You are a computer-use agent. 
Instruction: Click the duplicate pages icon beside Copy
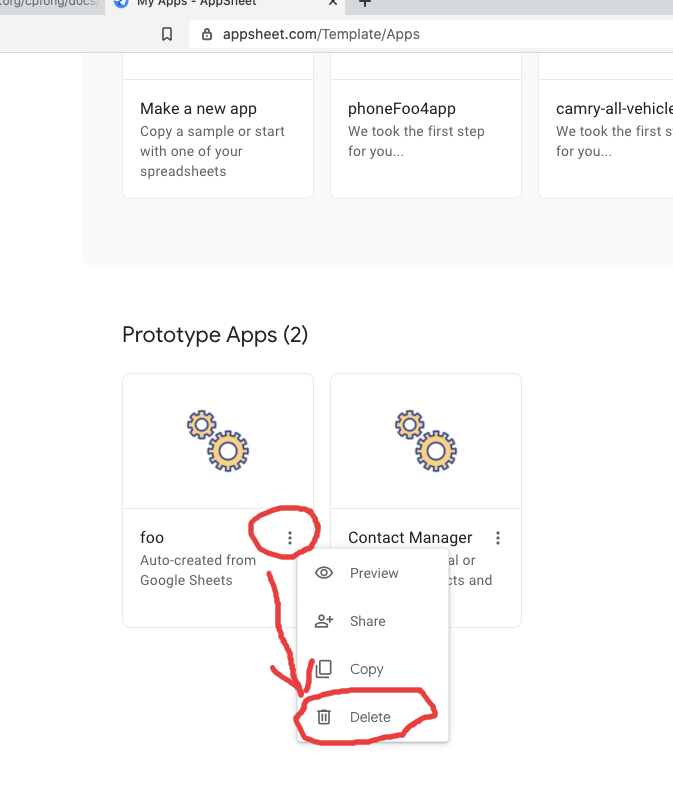[x=324, y=669]
